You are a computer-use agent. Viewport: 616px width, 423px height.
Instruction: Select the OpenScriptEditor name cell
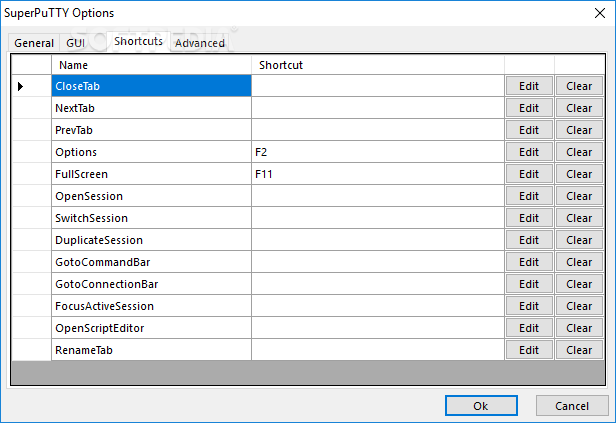click(x=151, y=328)
